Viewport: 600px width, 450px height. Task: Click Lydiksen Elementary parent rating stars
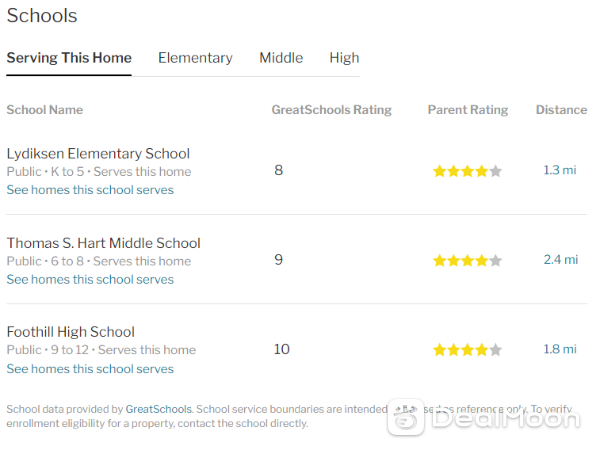coord(467,171)
